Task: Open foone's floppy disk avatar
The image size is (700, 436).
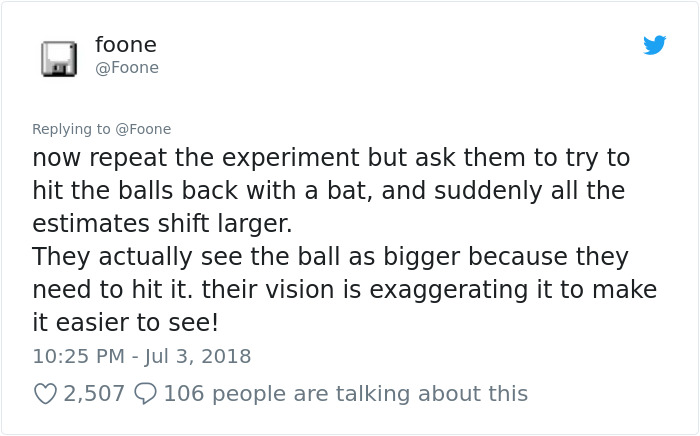Action: coord(59,58)
